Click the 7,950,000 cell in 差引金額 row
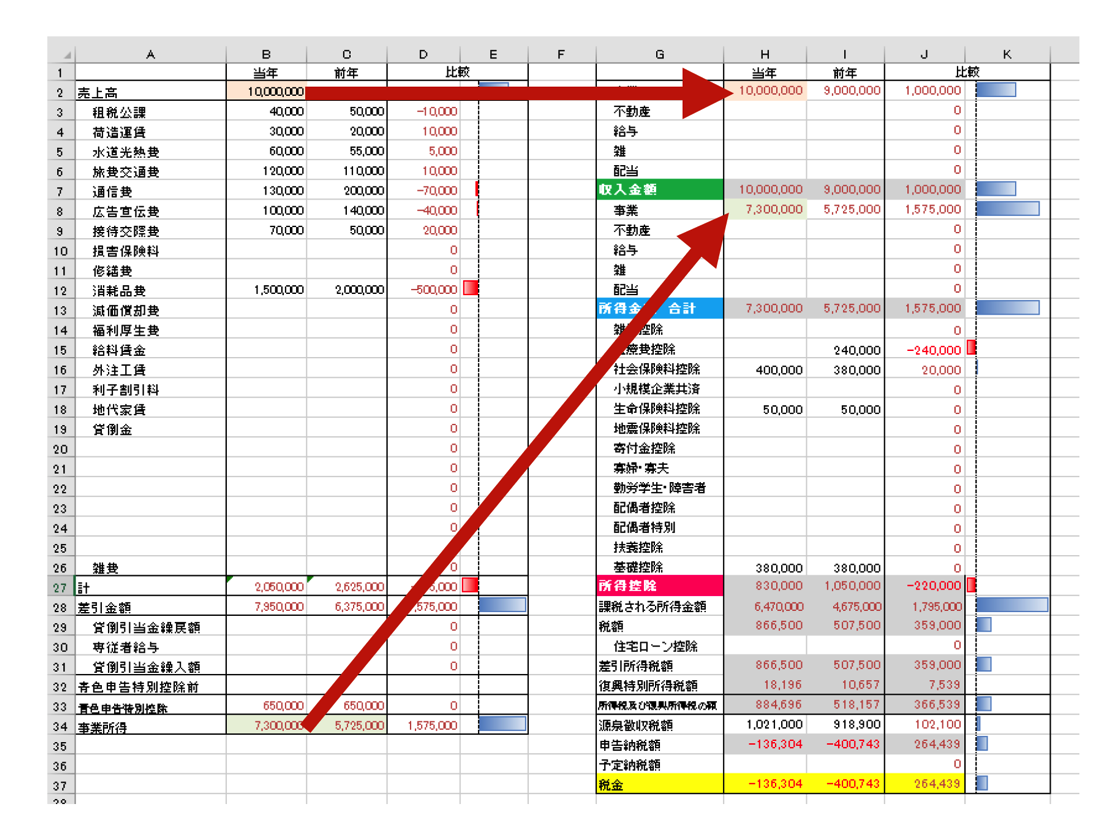1098x822 pixels. [266, 606]
